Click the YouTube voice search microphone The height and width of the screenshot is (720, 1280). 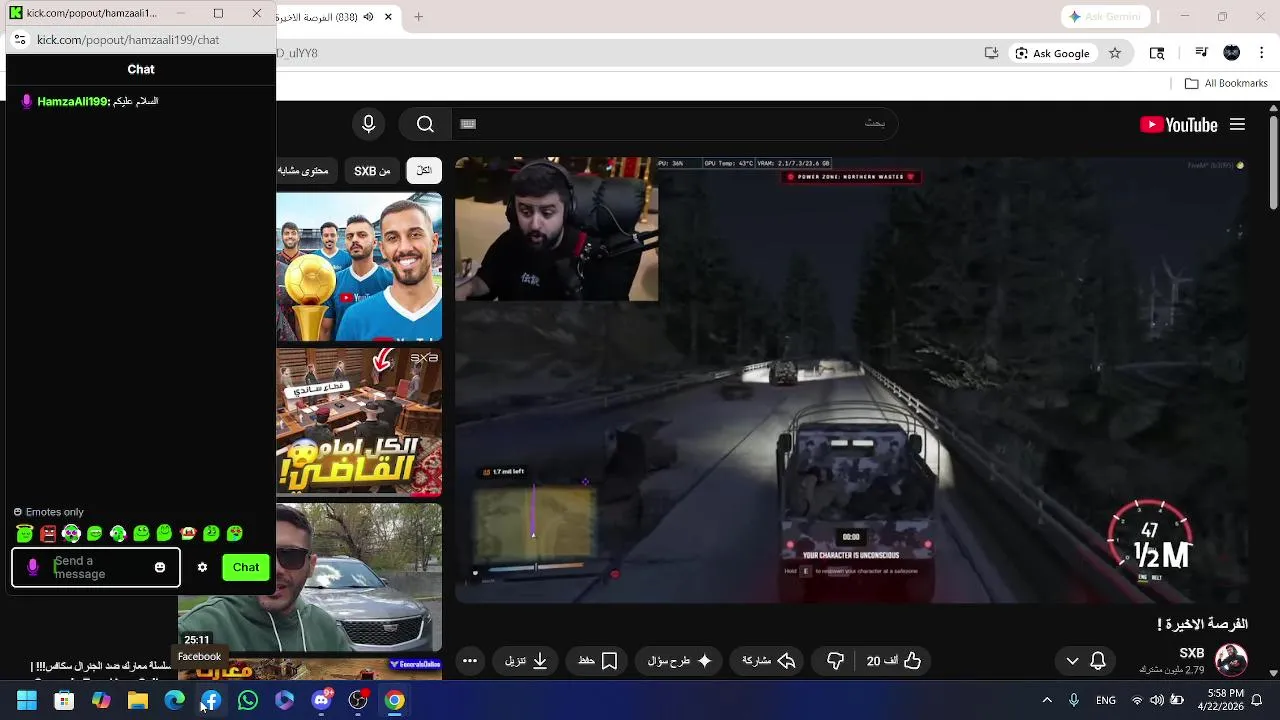pos(369,124)
